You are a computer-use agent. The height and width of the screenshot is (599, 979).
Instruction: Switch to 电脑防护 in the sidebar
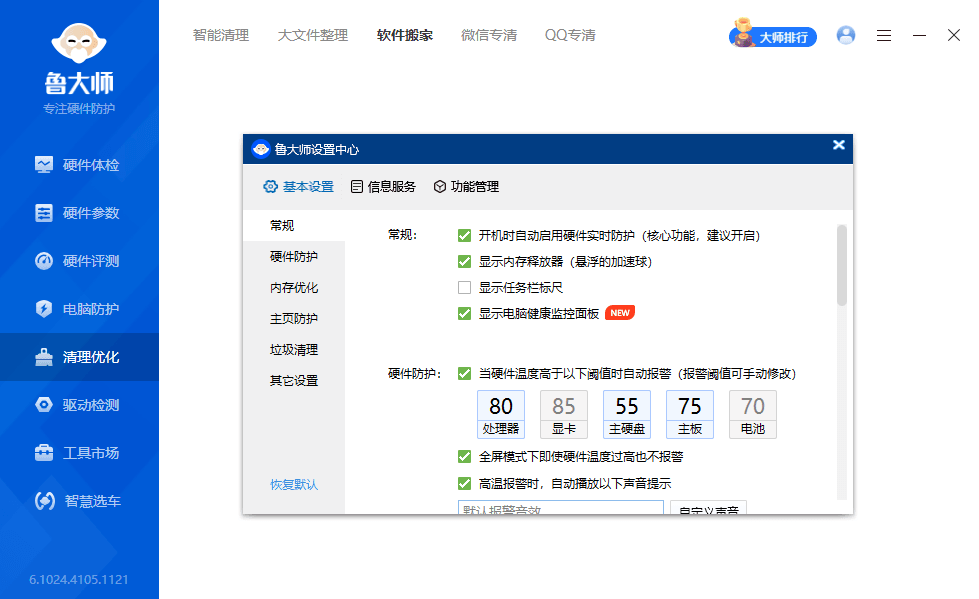click(x=79, y=309)
